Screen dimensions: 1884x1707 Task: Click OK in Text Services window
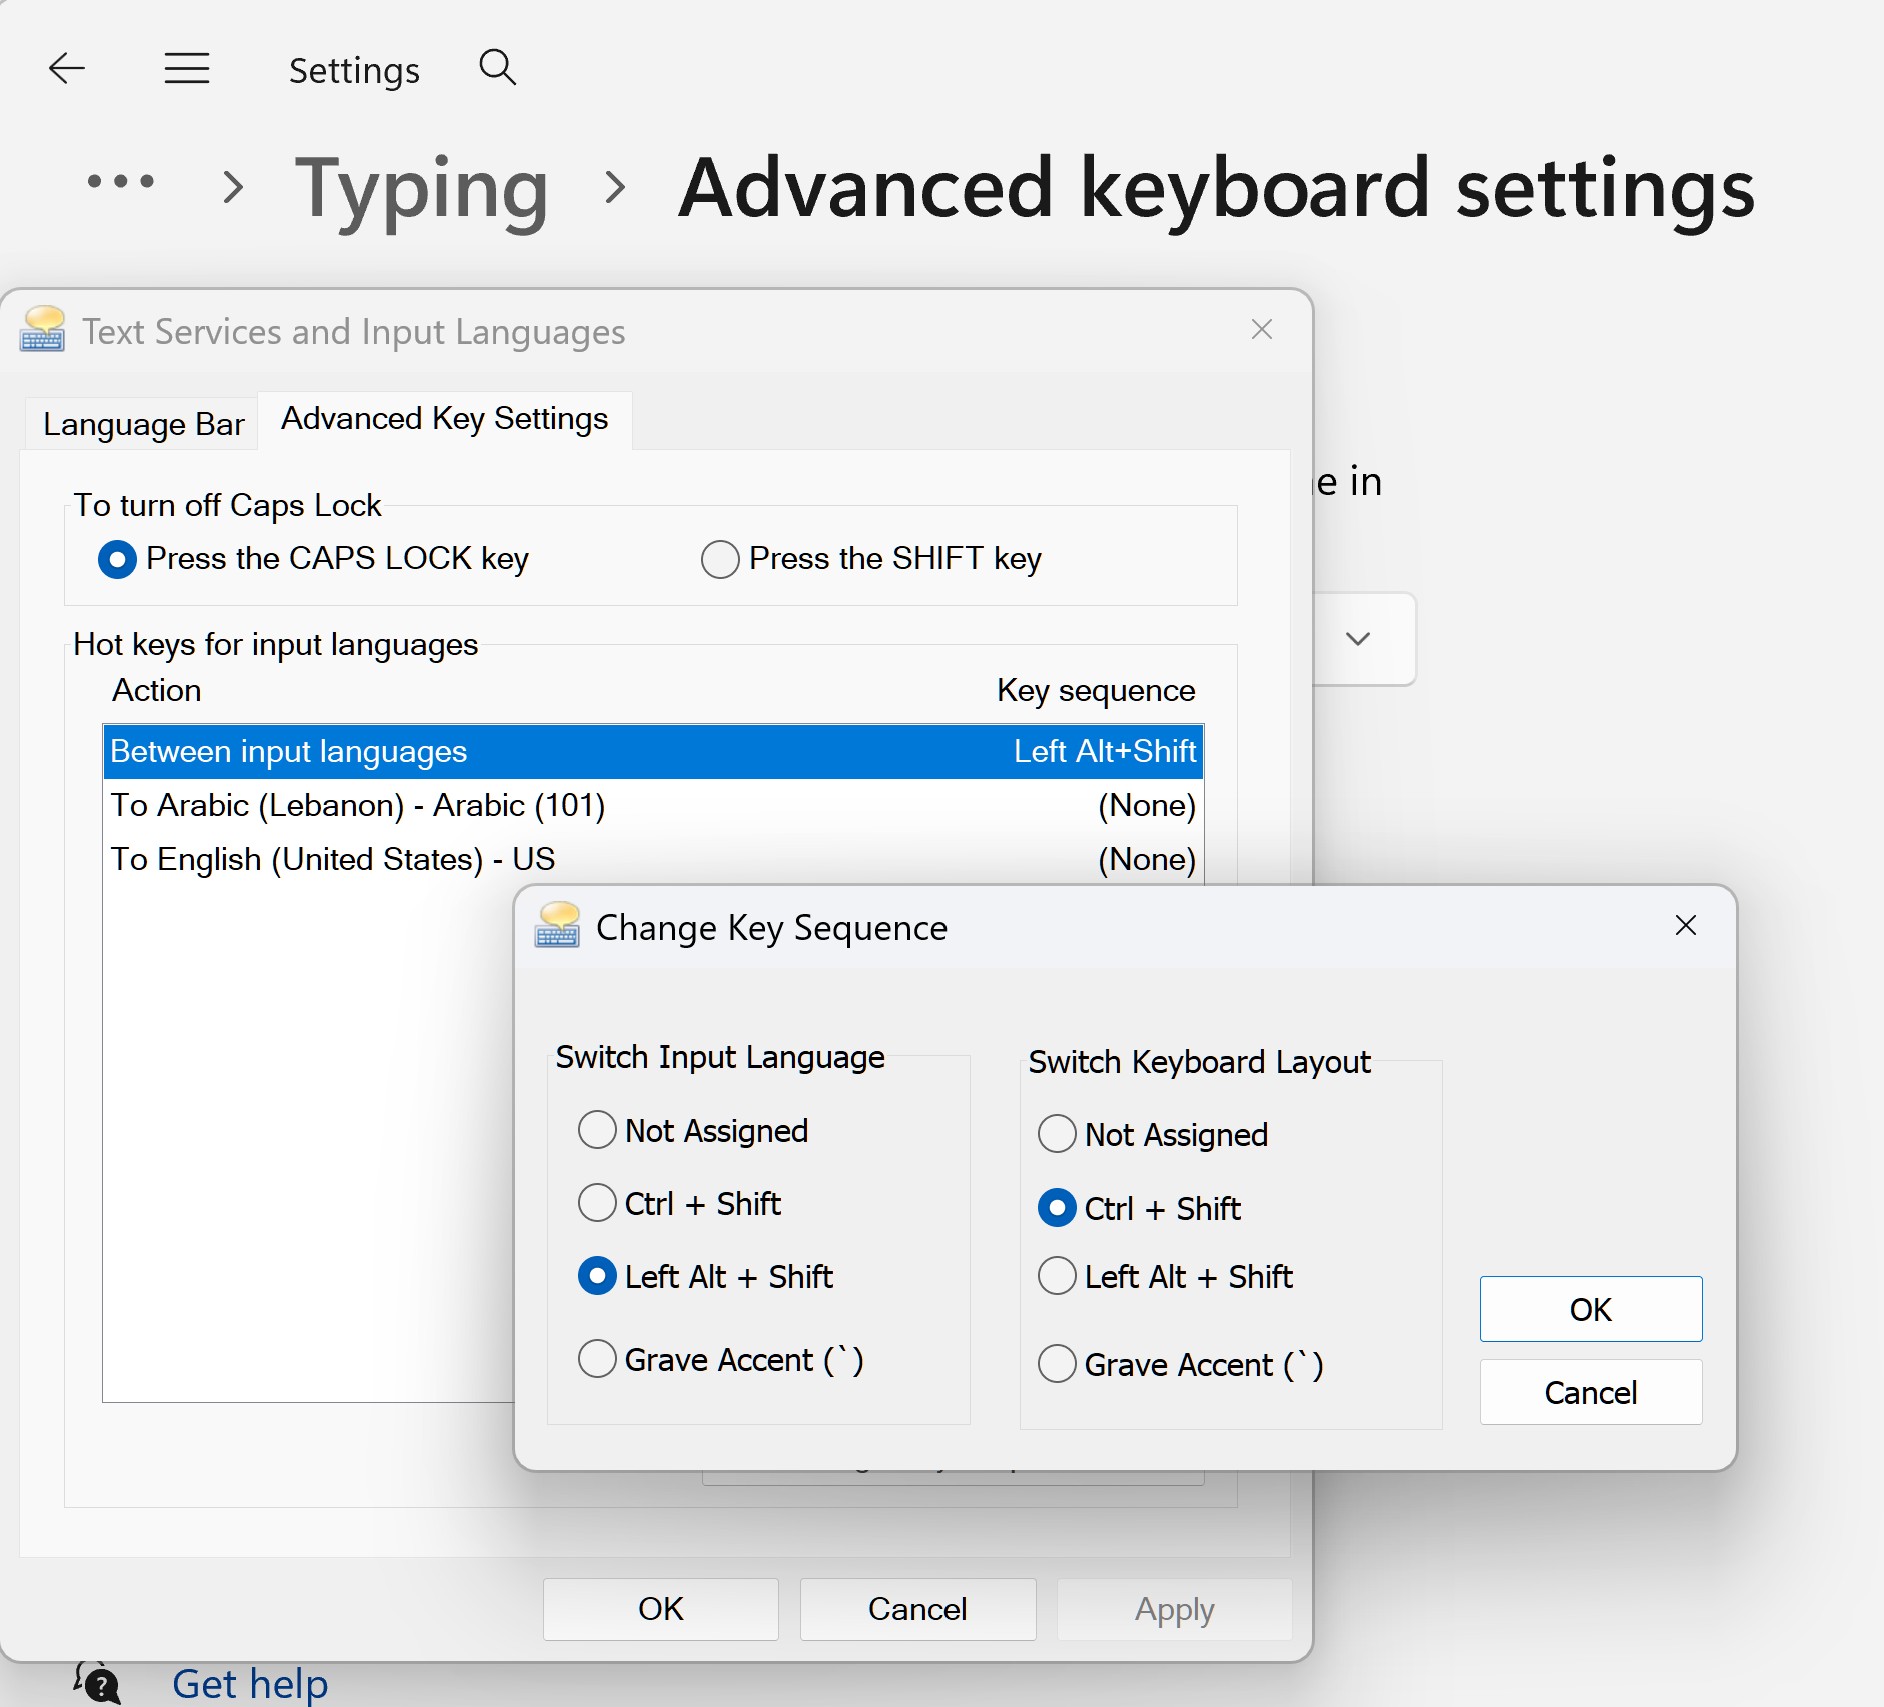pos(661,1609)
